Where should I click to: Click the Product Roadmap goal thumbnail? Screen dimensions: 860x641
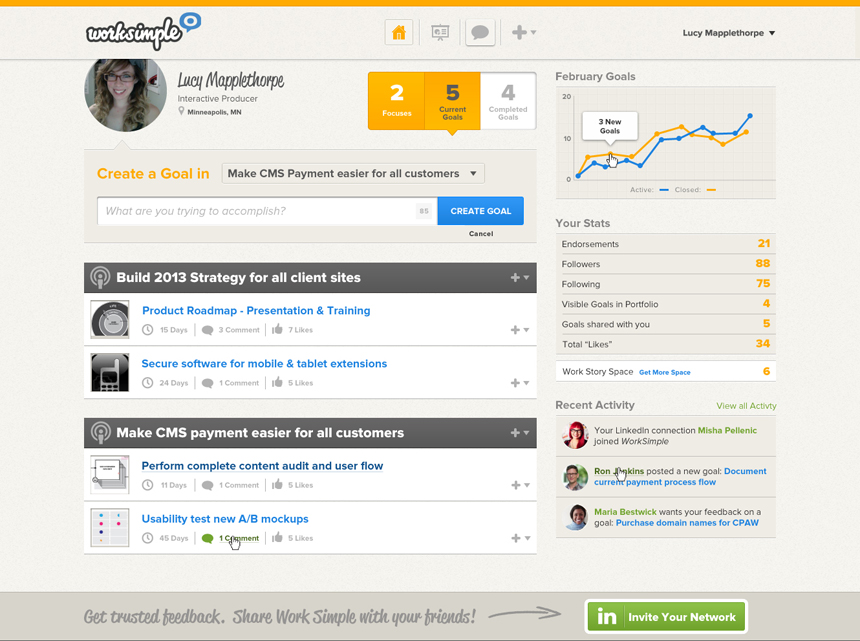click(110, 319)
